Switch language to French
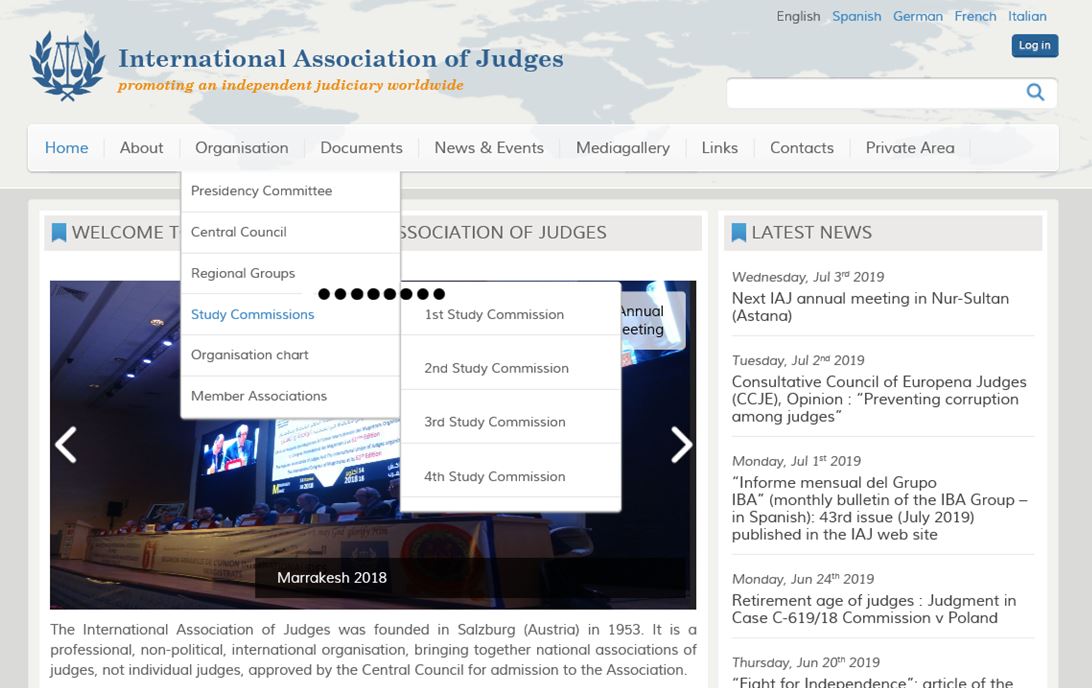1092x688 pixels. (974, 16)
